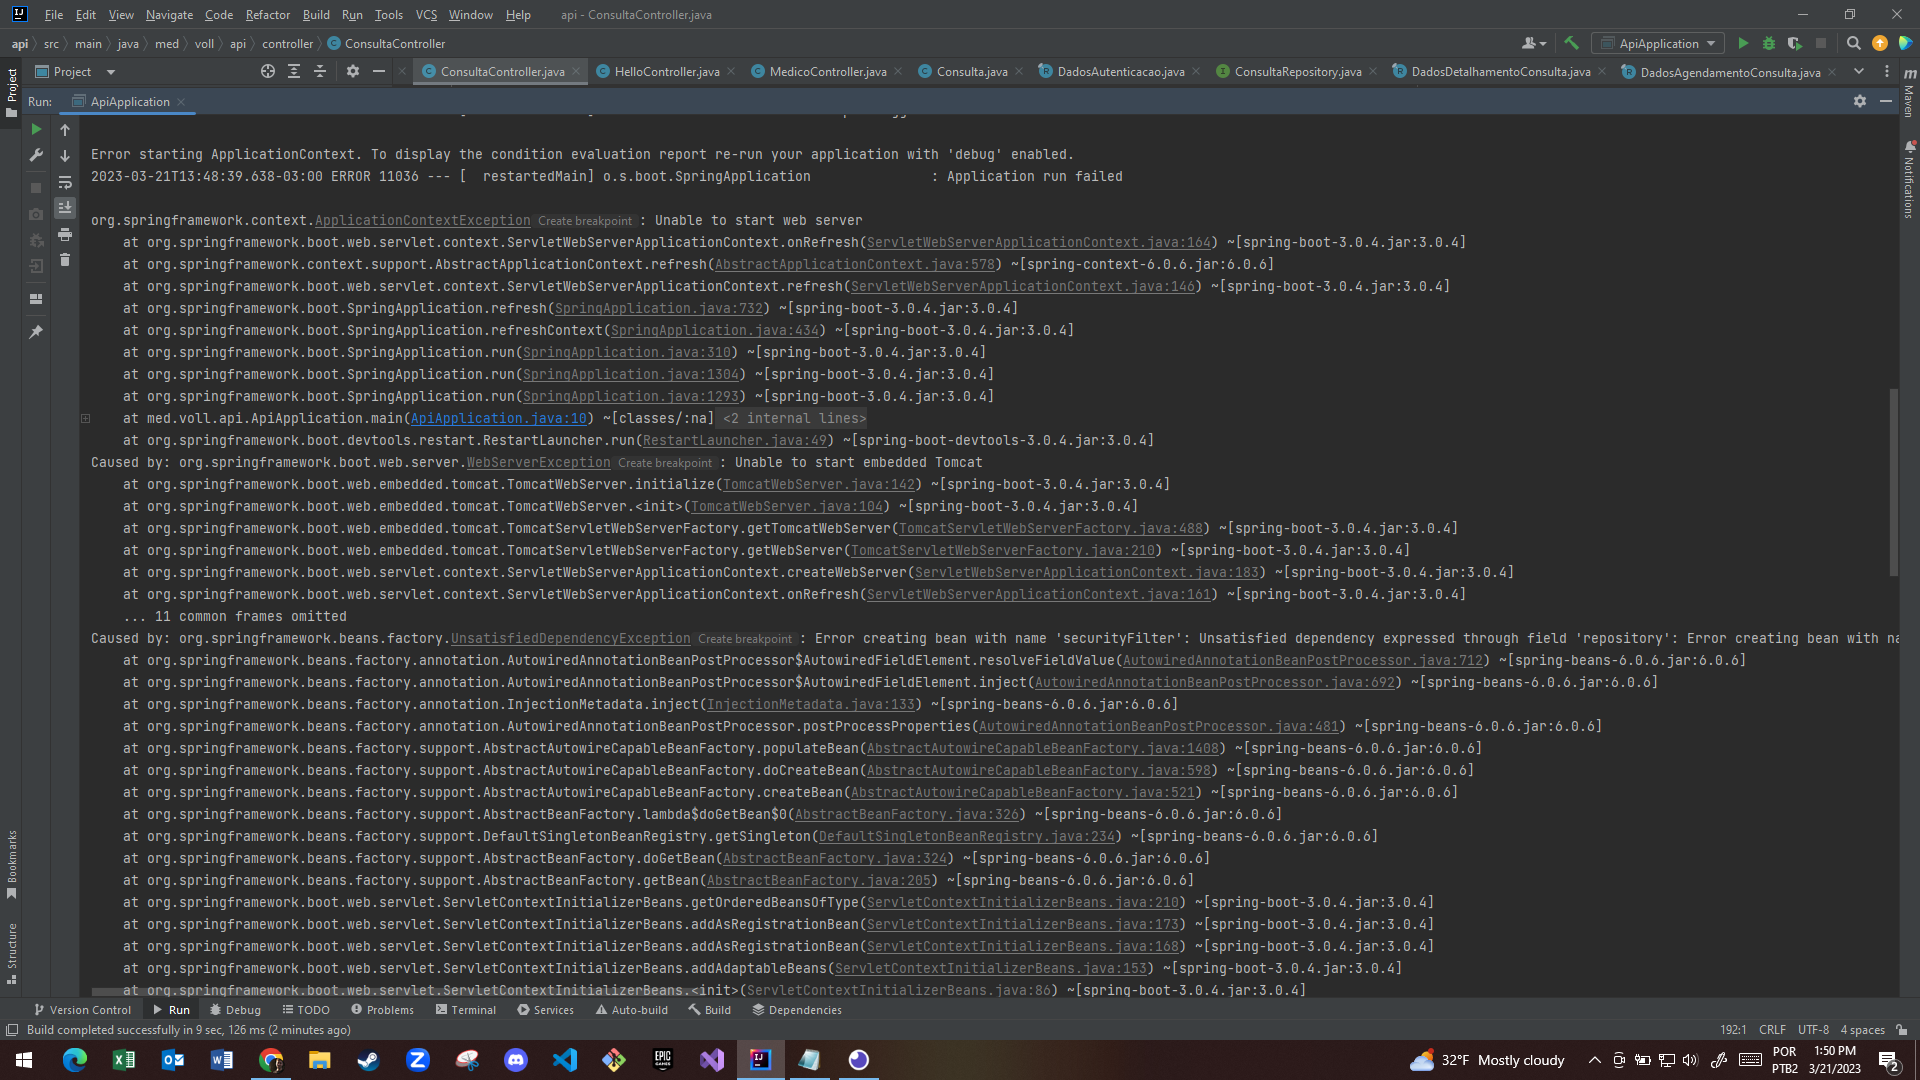Rerun ApiApplication using the green run arrow in the Run panel
The image size is (1920, 1080).
[x=36, y=130]
